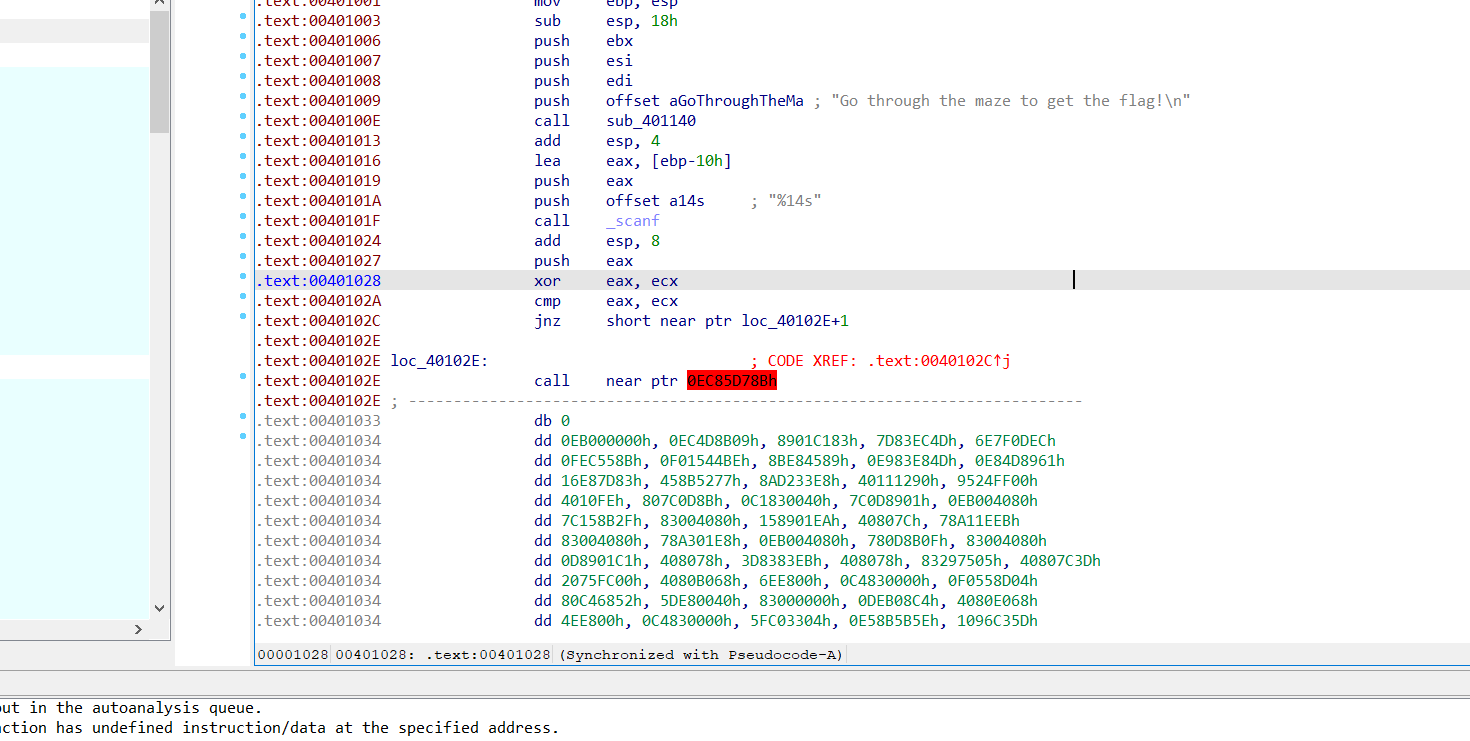This screenshot has width=1470, height=741.
Task: Select call target sub_401140
Action: coord(651,121)
